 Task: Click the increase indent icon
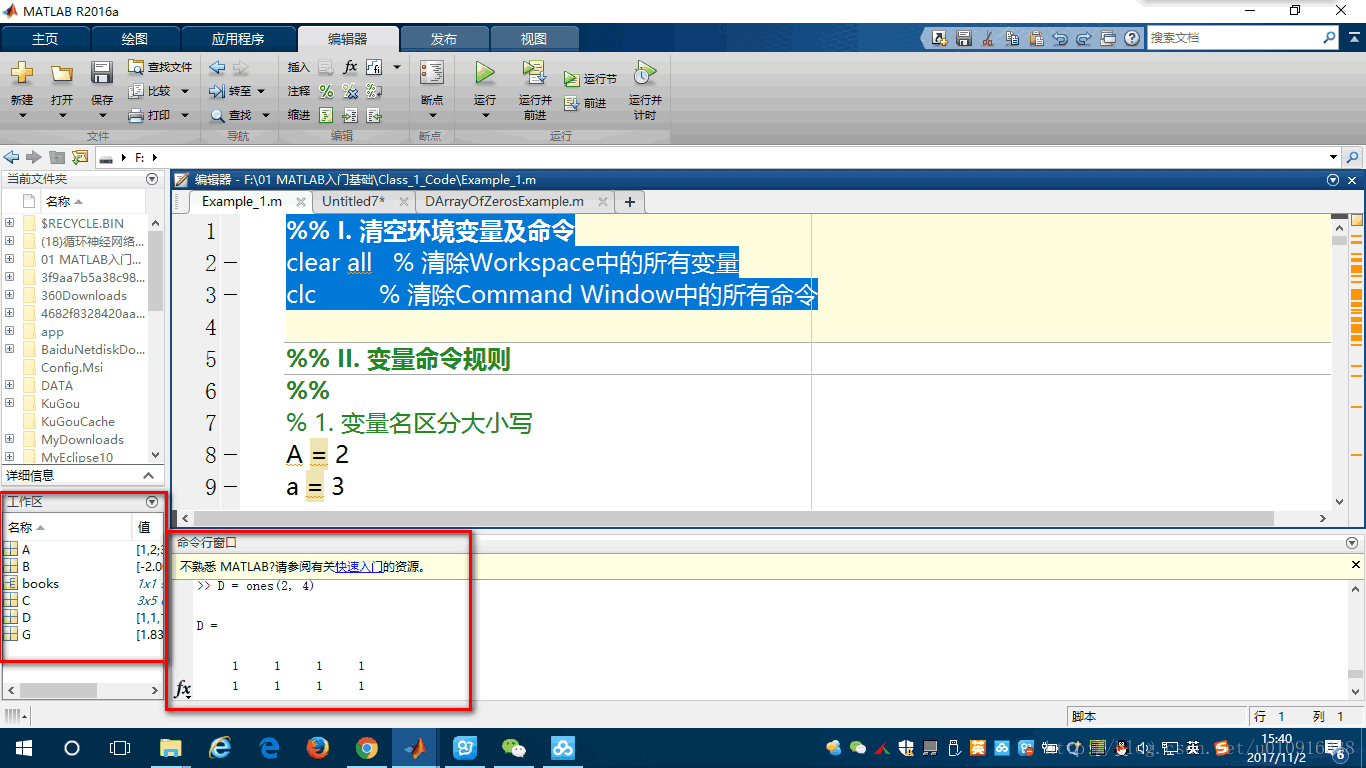pos(350,115)
